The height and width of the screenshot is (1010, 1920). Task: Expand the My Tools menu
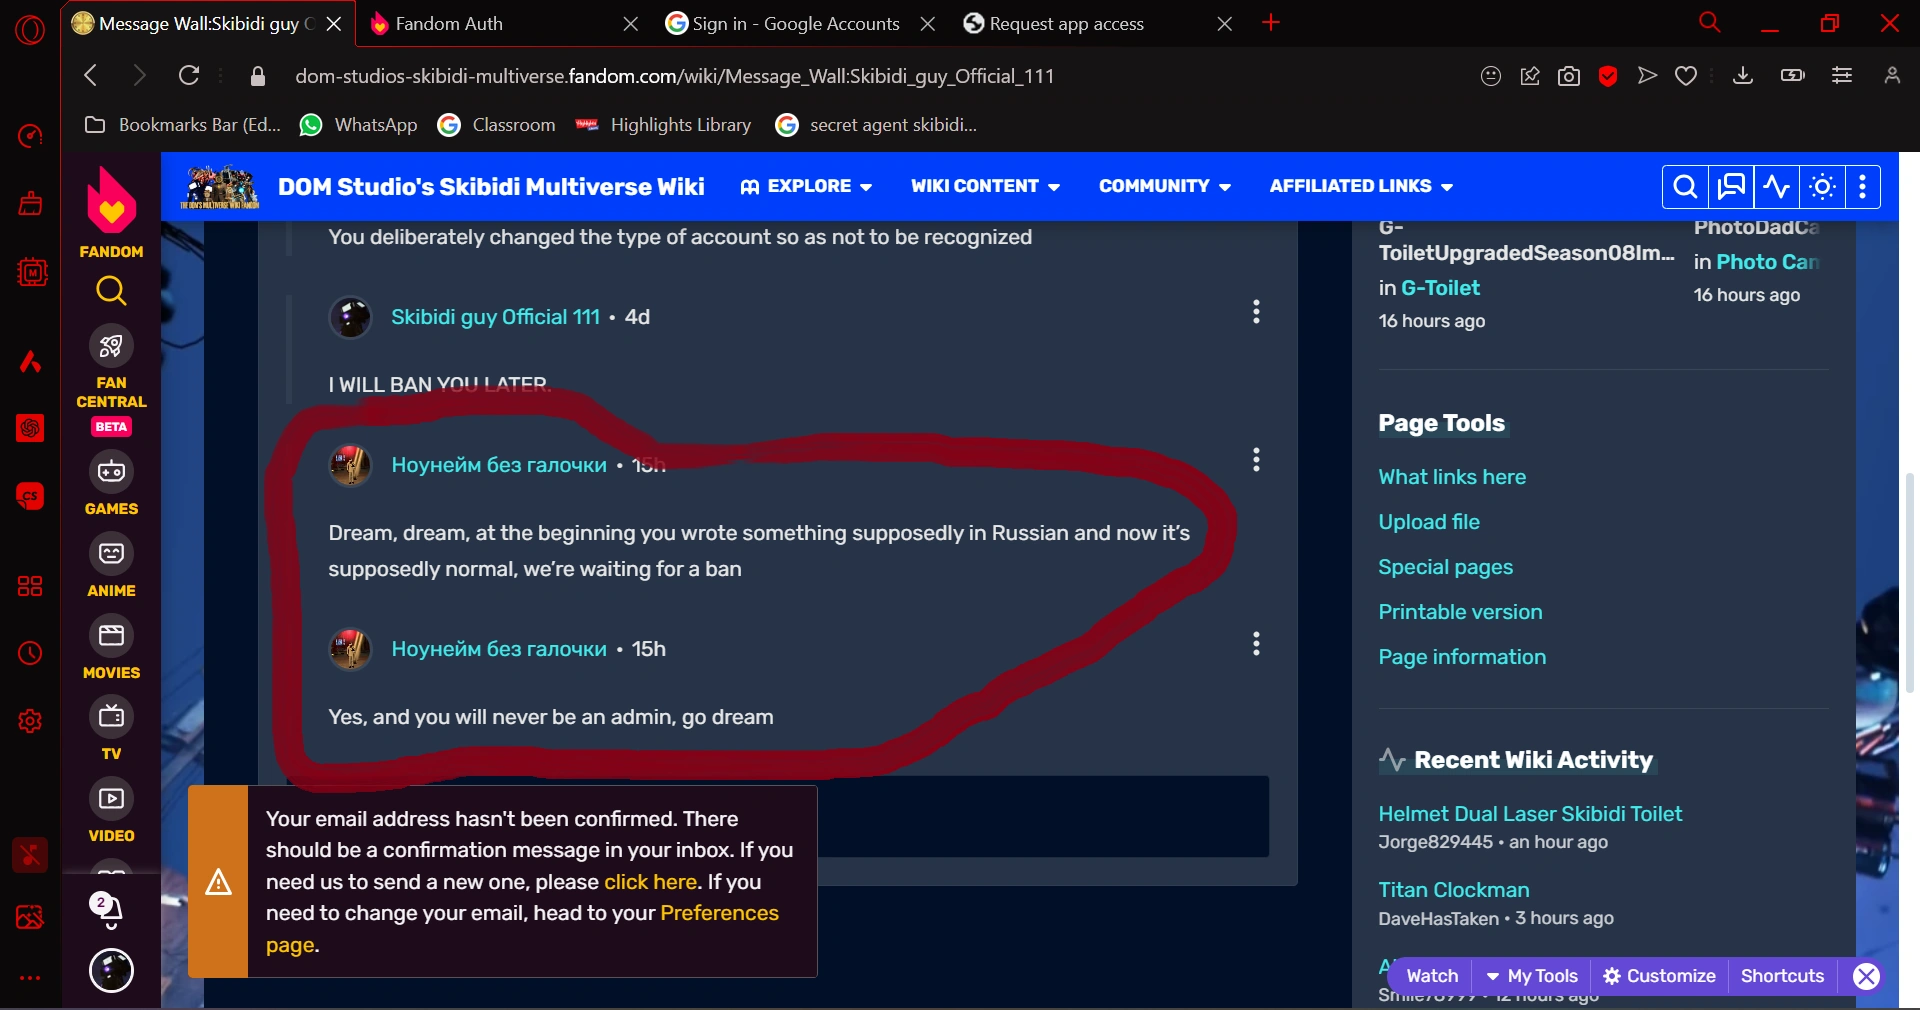[x=1532, y=976]
